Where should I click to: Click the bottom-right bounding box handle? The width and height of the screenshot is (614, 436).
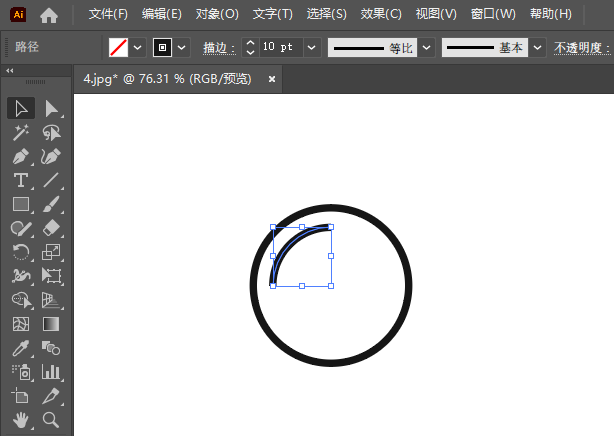click(331, 286)
